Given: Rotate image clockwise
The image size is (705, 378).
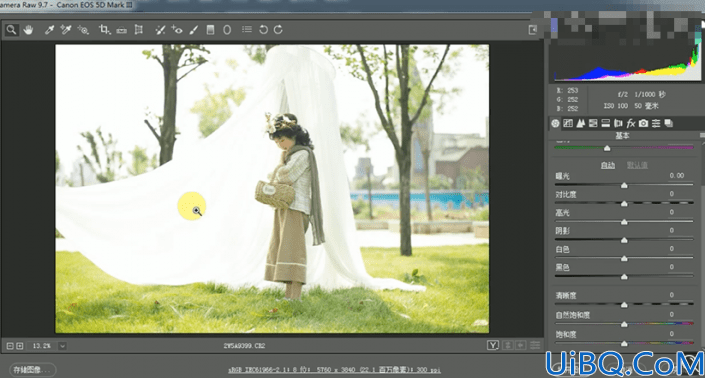Looking at the screenshot, I should click(x=278, y=30).
